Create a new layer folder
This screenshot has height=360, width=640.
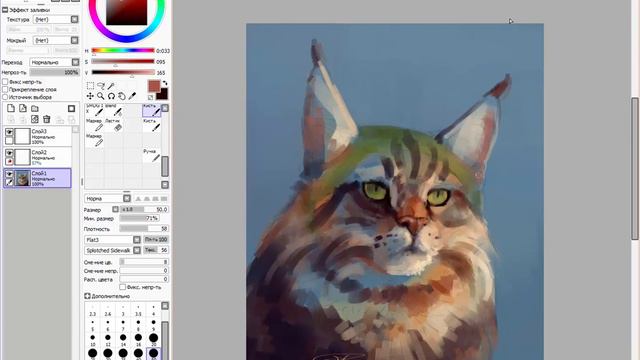35,108
